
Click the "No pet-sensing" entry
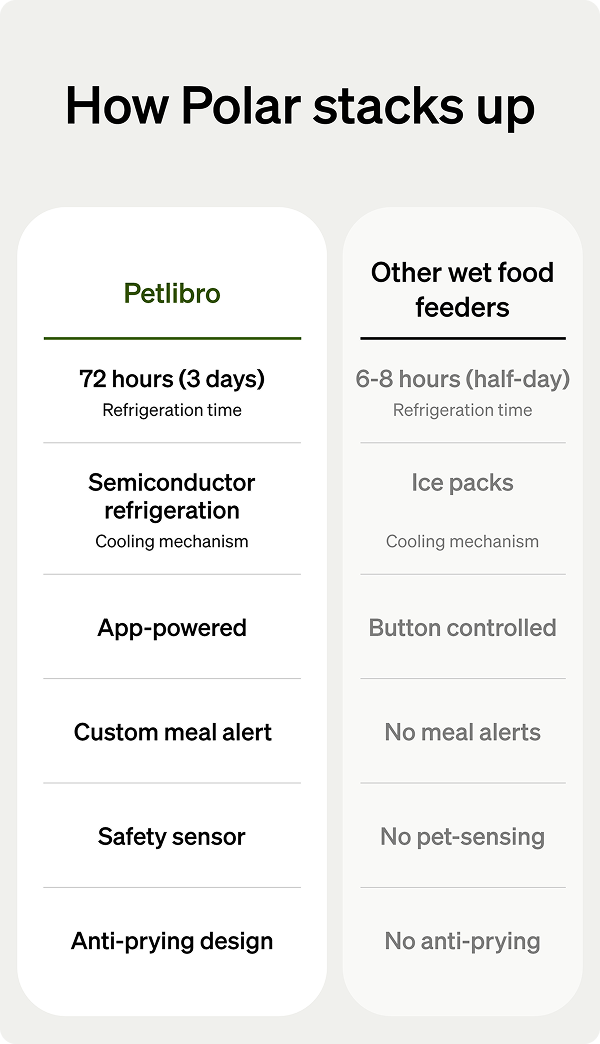pos(462,837)
